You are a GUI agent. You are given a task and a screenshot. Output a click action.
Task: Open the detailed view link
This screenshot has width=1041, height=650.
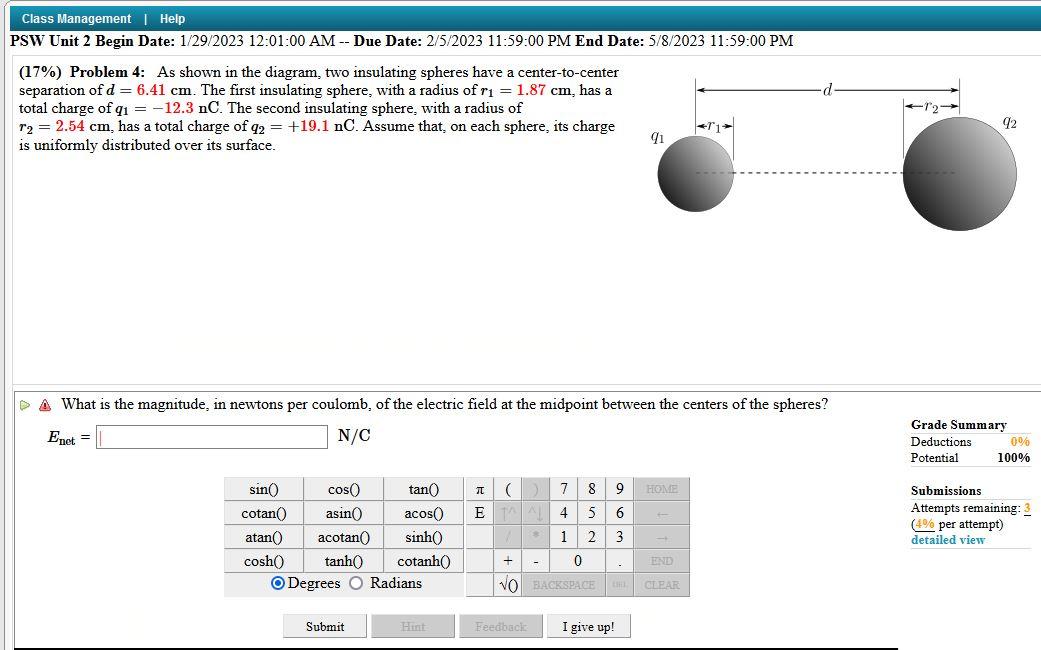(946, 539)
